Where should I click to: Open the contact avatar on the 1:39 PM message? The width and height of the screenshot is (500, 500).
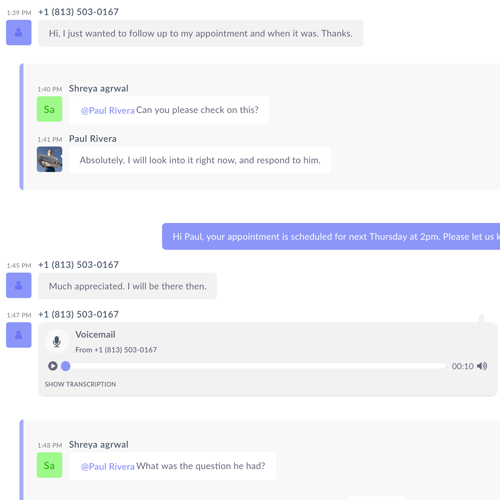[19, 32]
